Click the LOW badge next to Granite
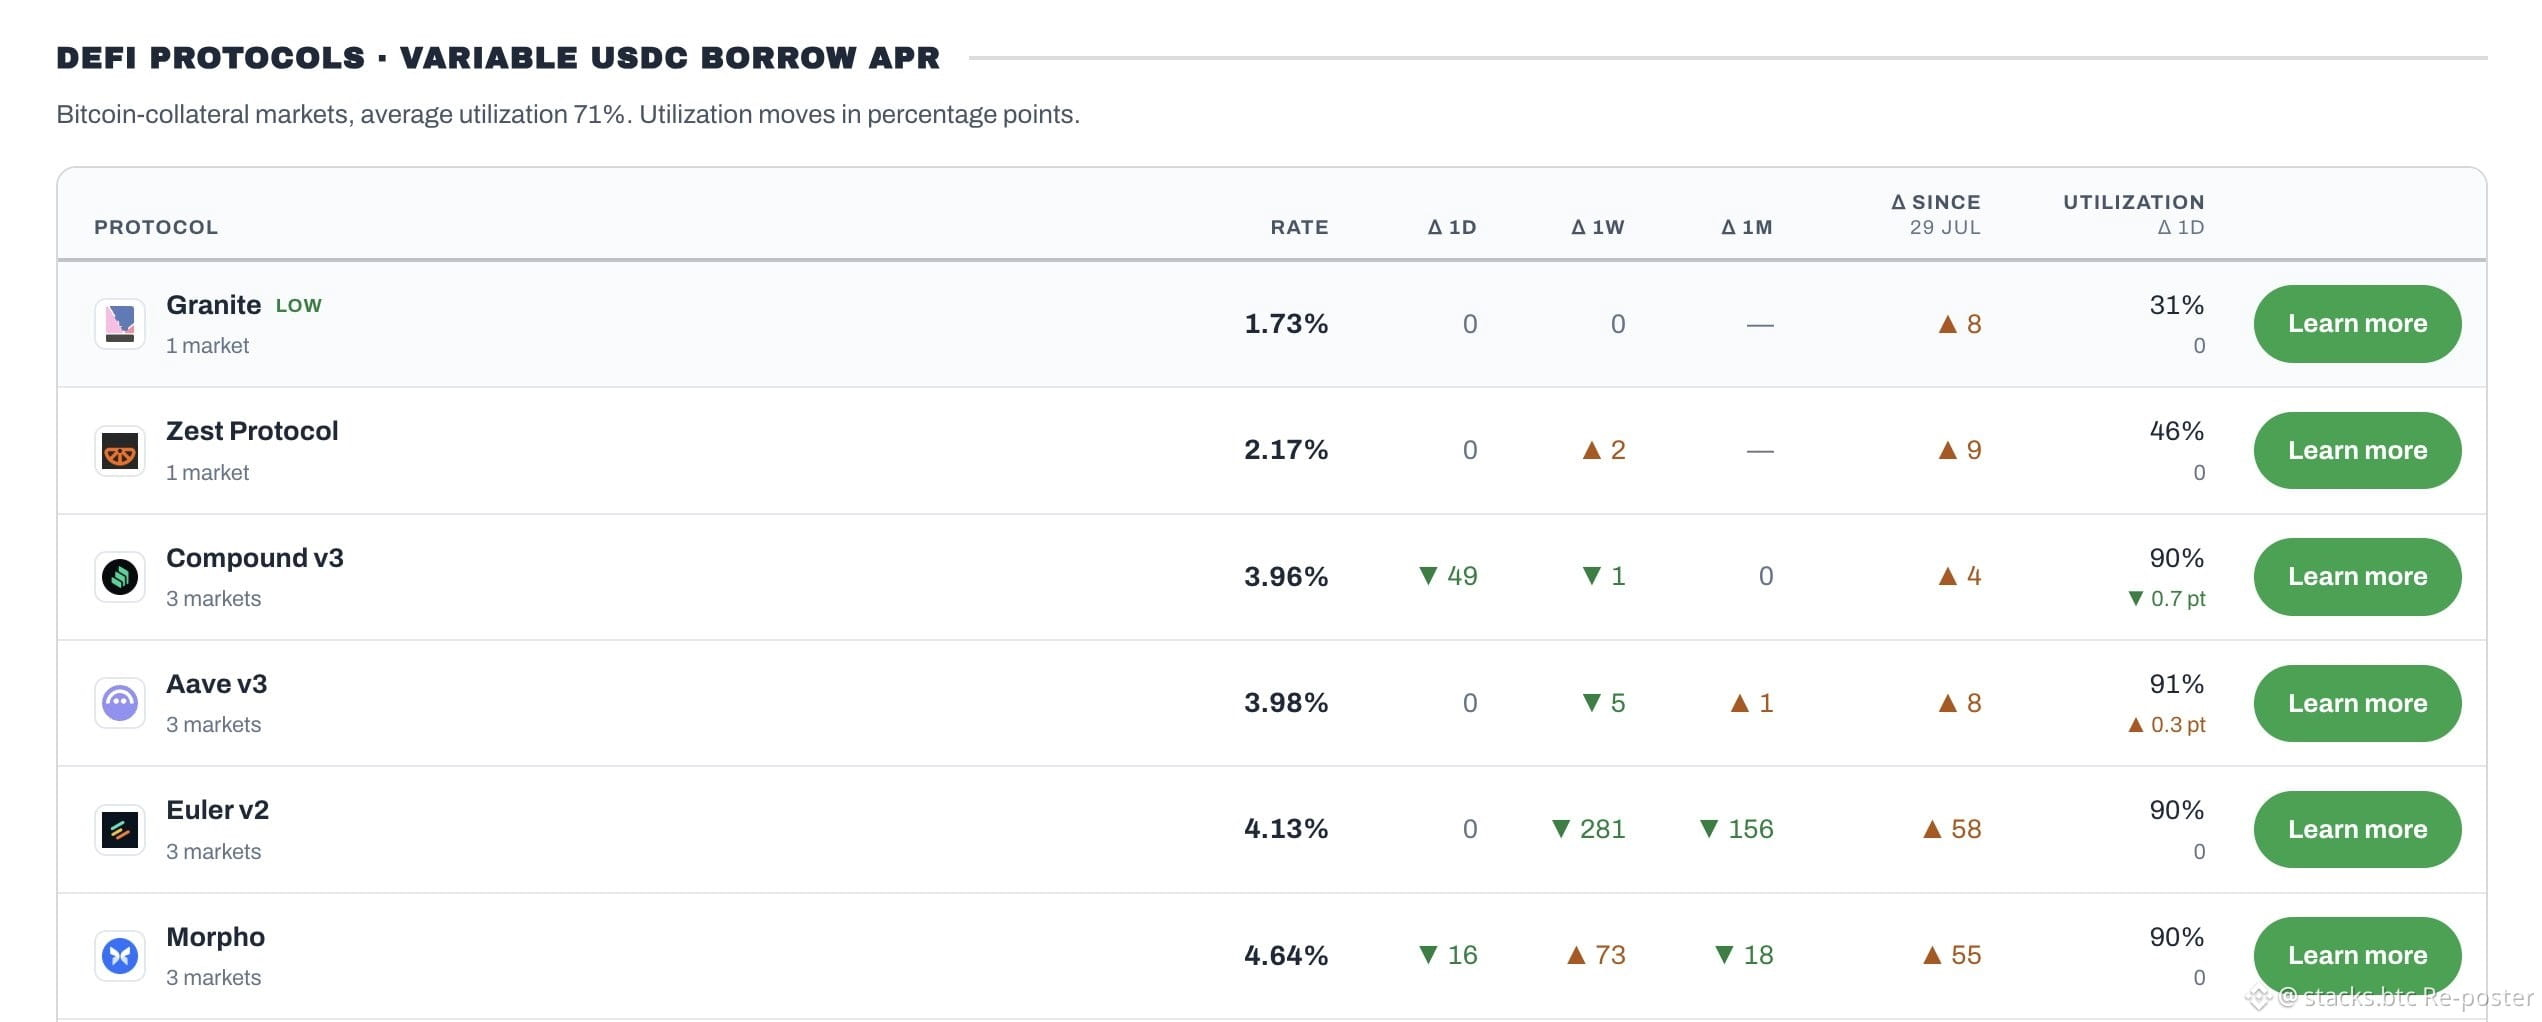The image size is (2542, 1022). point(299,306)
